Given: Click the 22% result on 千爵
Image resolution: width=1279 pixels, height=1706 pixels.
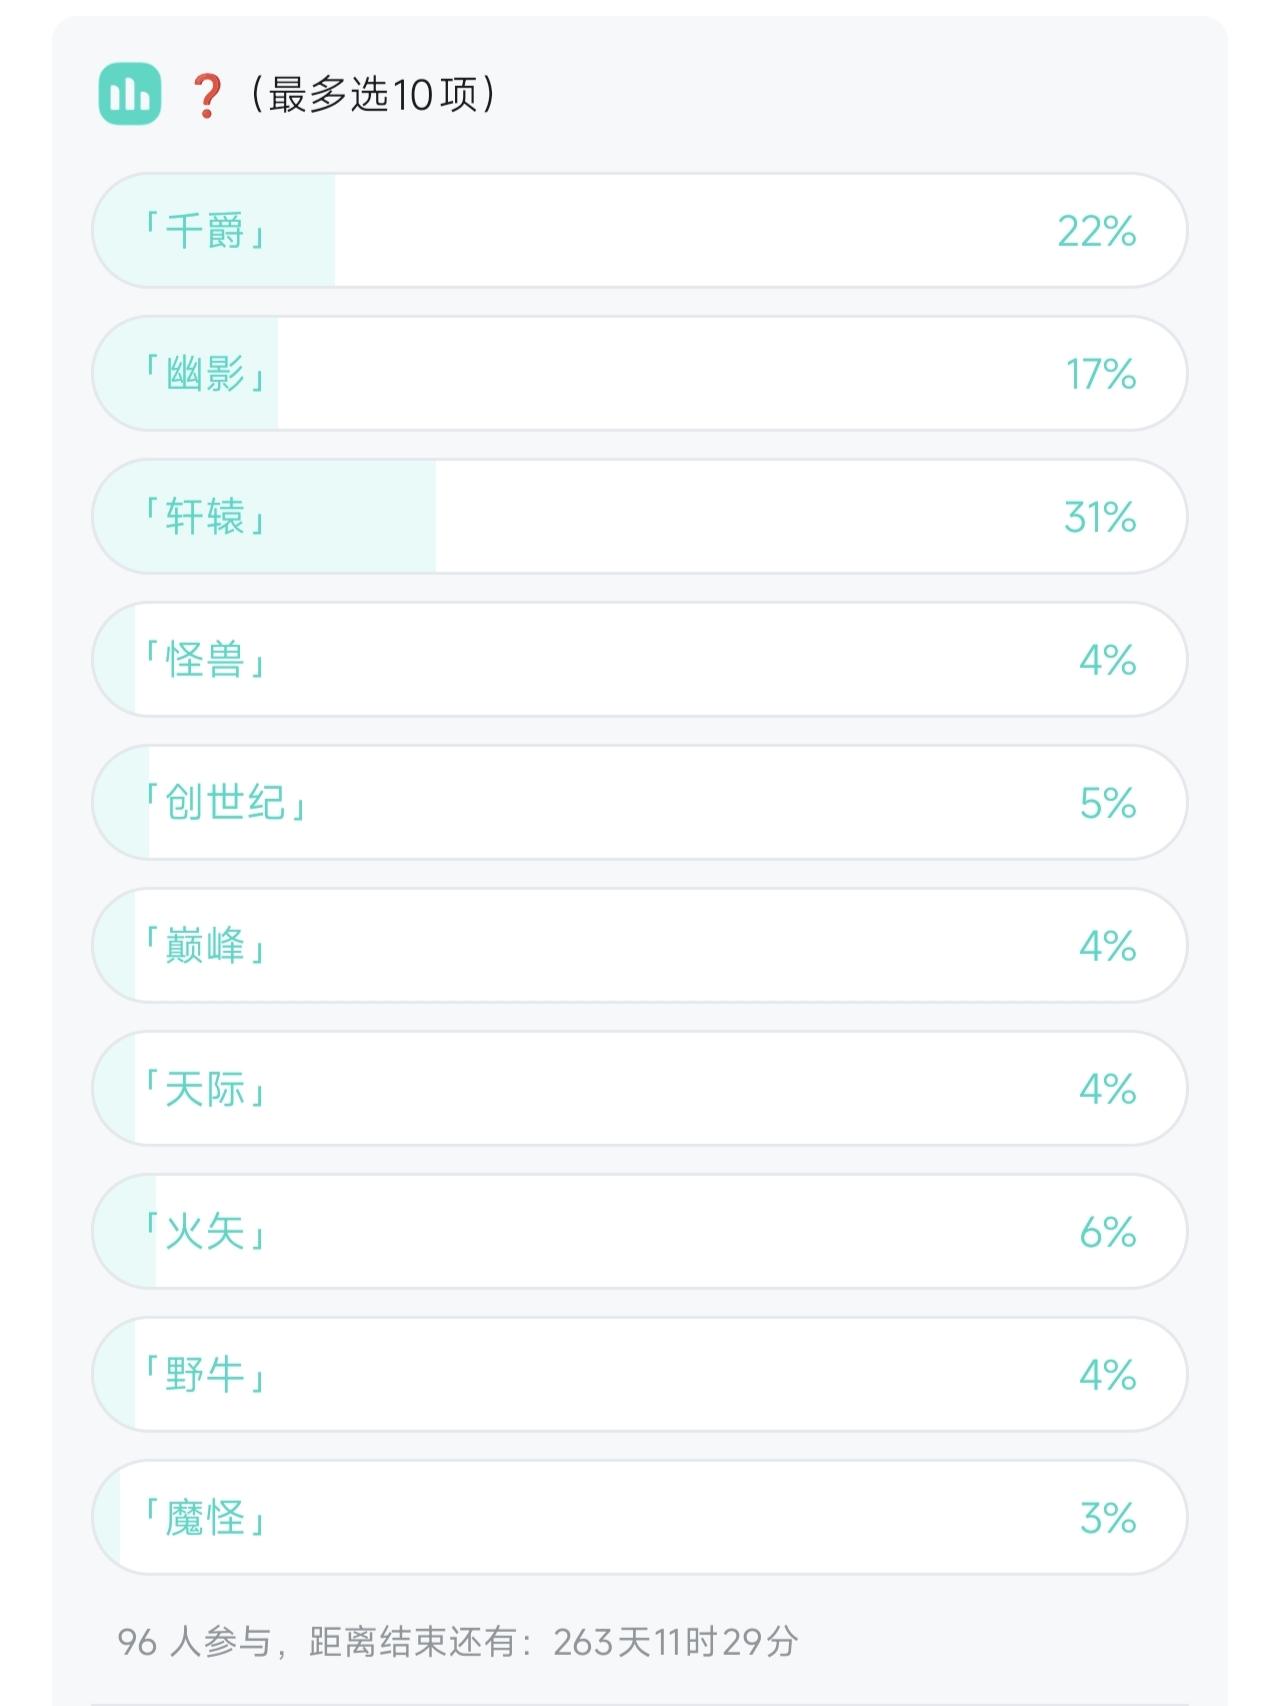Looking at the screenshot, I should click(1096, 231).
